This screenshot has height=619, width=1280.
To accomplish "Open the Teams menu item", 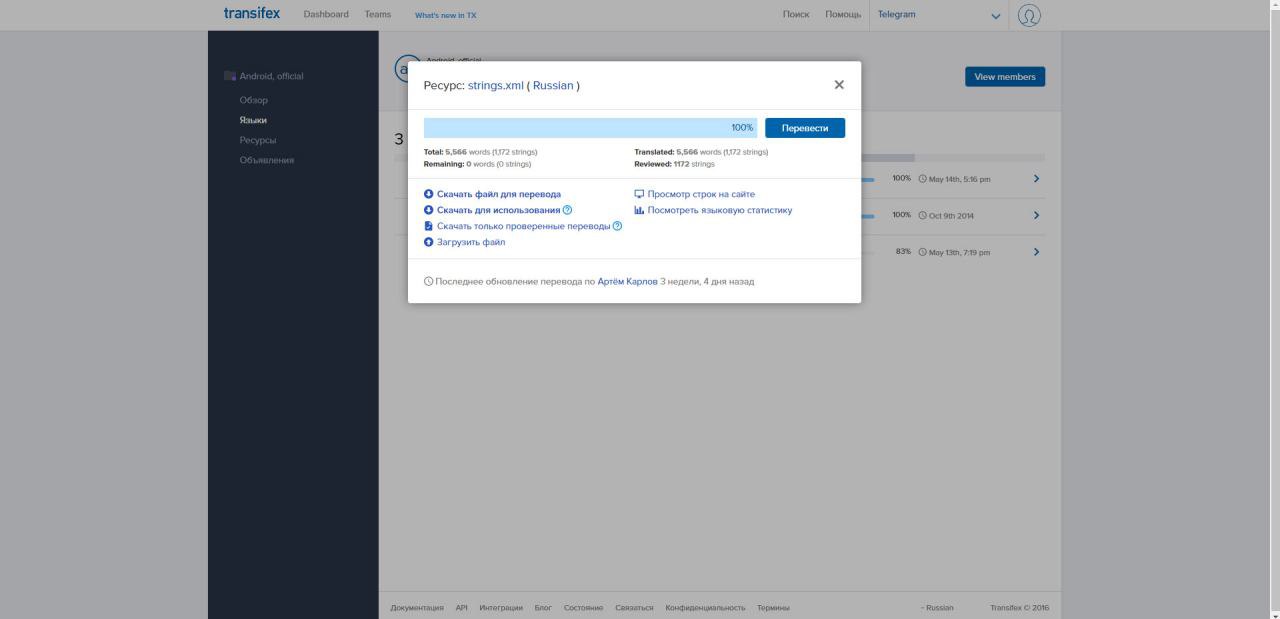I will click(x=378, y=14).
